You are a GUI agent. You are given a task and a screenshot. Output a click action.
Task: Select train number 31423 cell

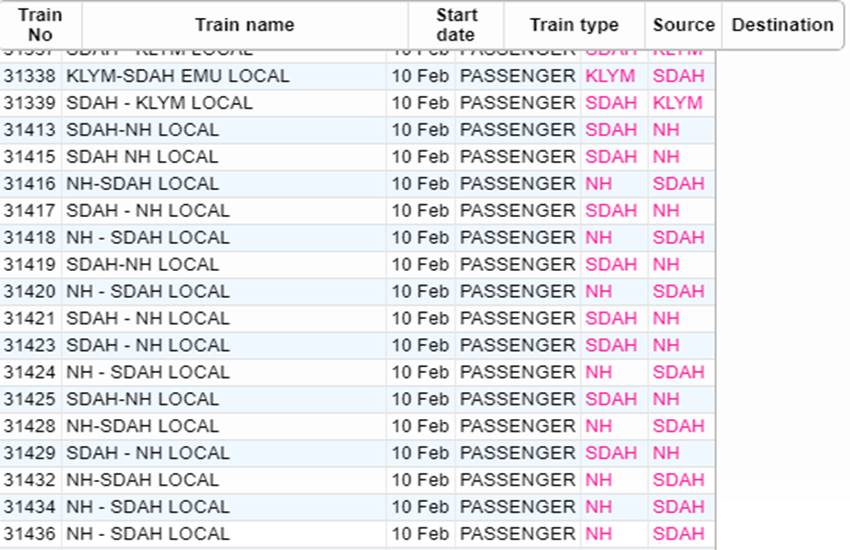(x=30, y=346)
